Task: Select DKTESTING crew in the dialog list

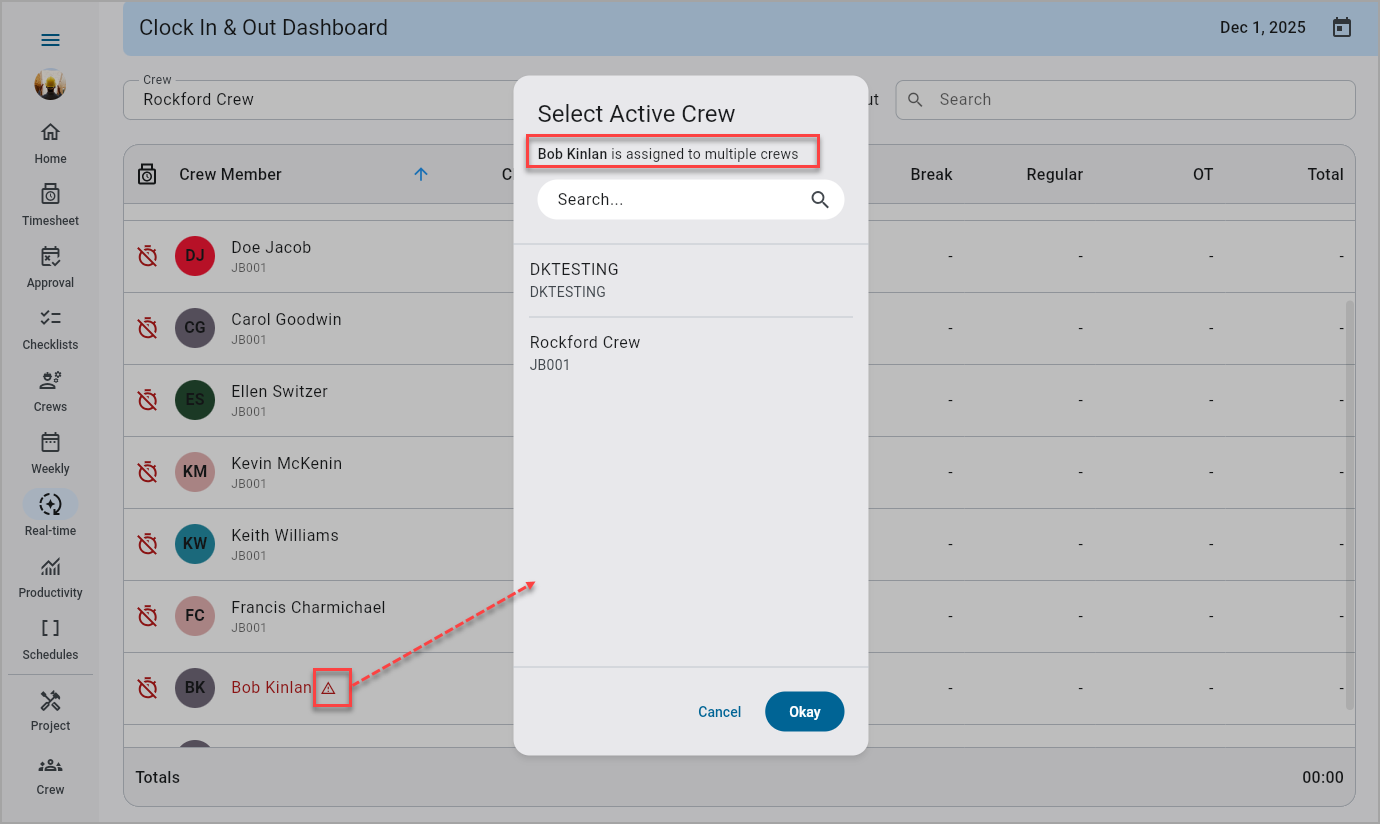Action: 690,280
